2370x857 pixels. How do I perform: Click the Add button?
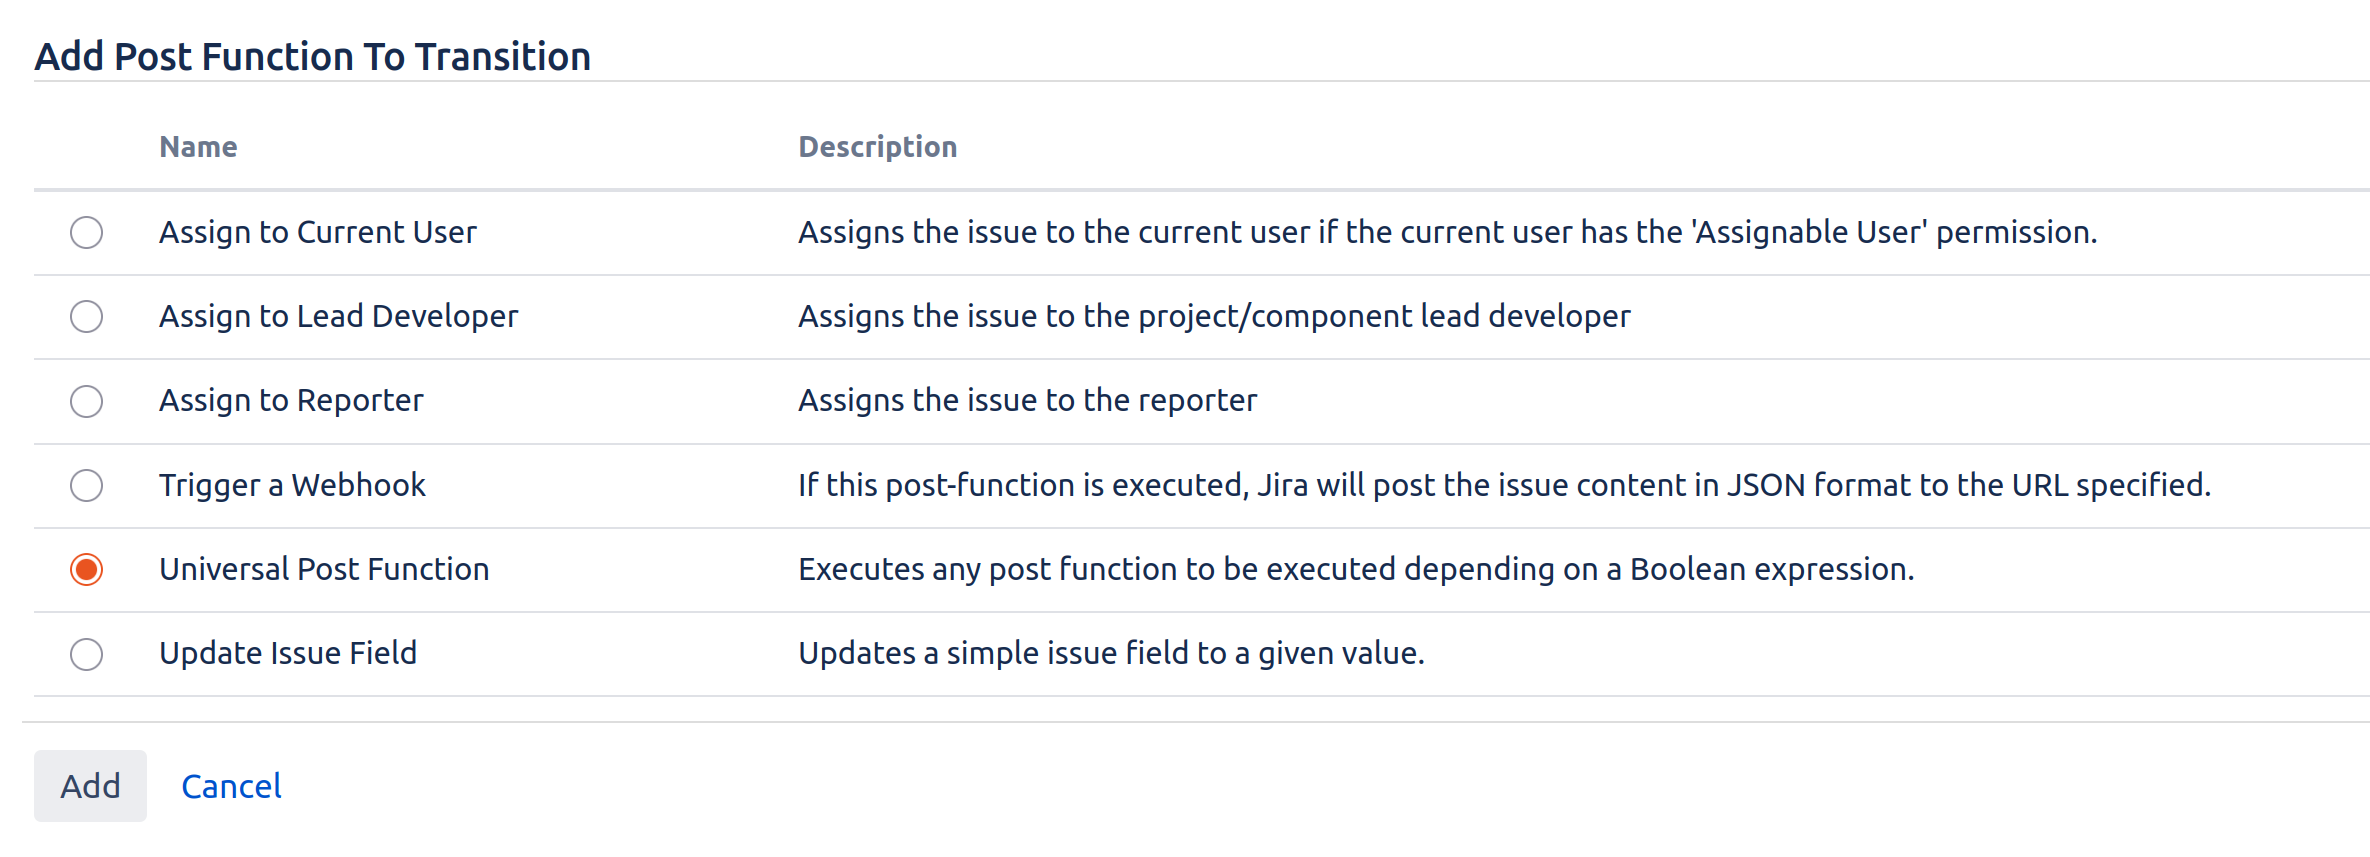click(89, 786)
